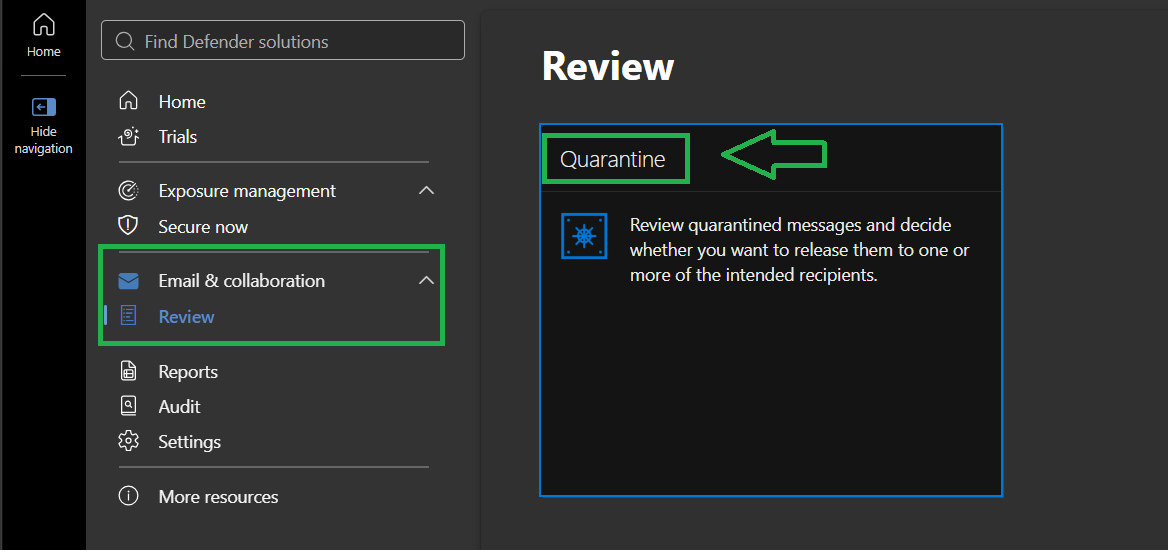Open the Review menu item
The width and height of the screenshot is (1168, 553).
[186, 317]
